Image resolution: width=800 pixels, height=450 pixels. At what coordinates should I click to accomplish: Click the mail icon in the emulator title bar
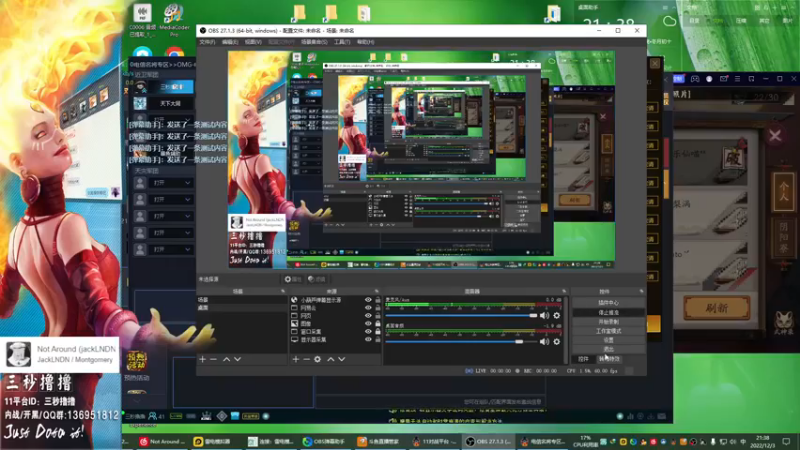723,79
